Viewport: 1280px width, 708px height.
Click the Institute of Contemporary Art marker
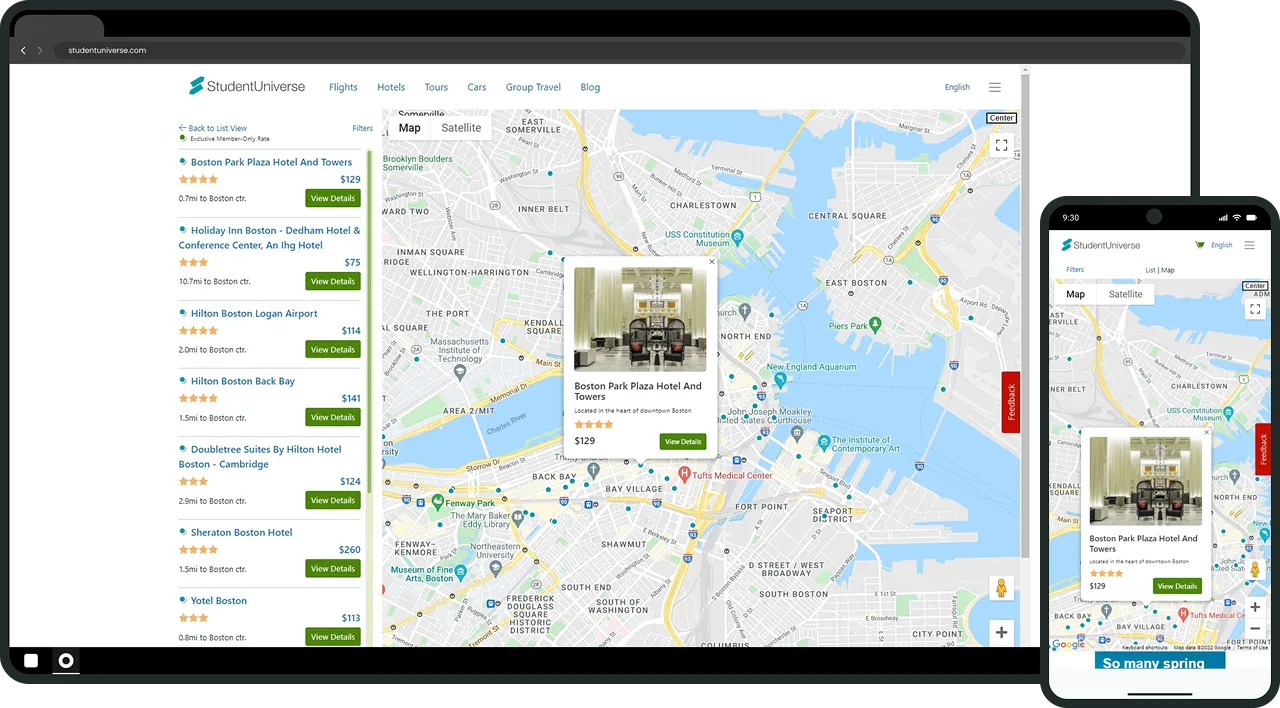point(824,441)
